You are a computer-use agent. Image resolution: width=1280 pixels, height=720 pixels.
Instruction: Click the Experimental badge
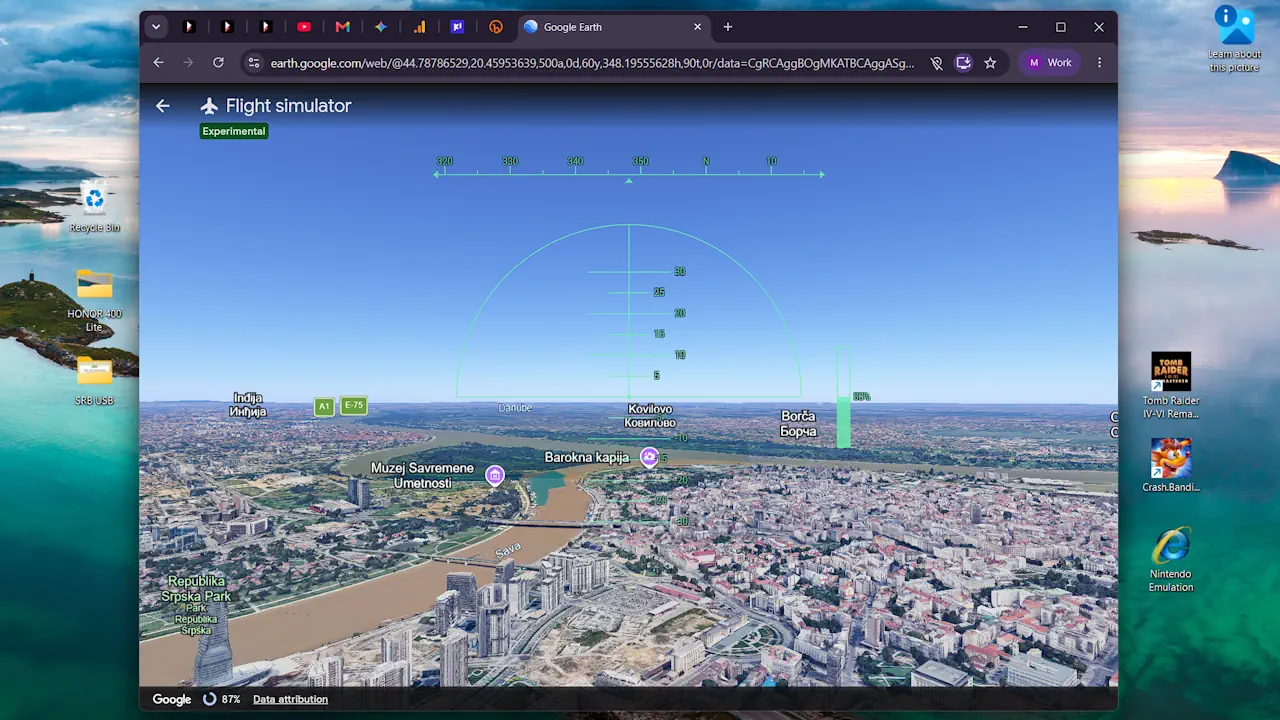(x=234, y=131)
